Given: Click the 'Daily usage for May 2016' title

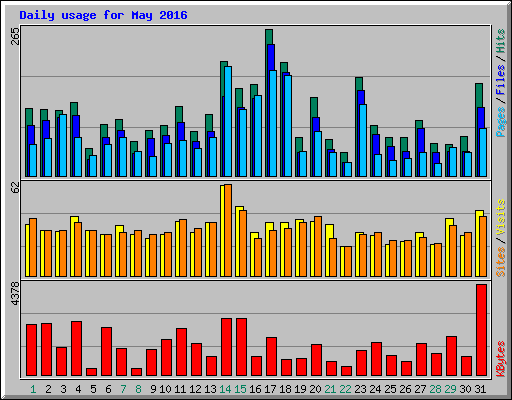Looking at the screenshot, I should click(103, 15).
